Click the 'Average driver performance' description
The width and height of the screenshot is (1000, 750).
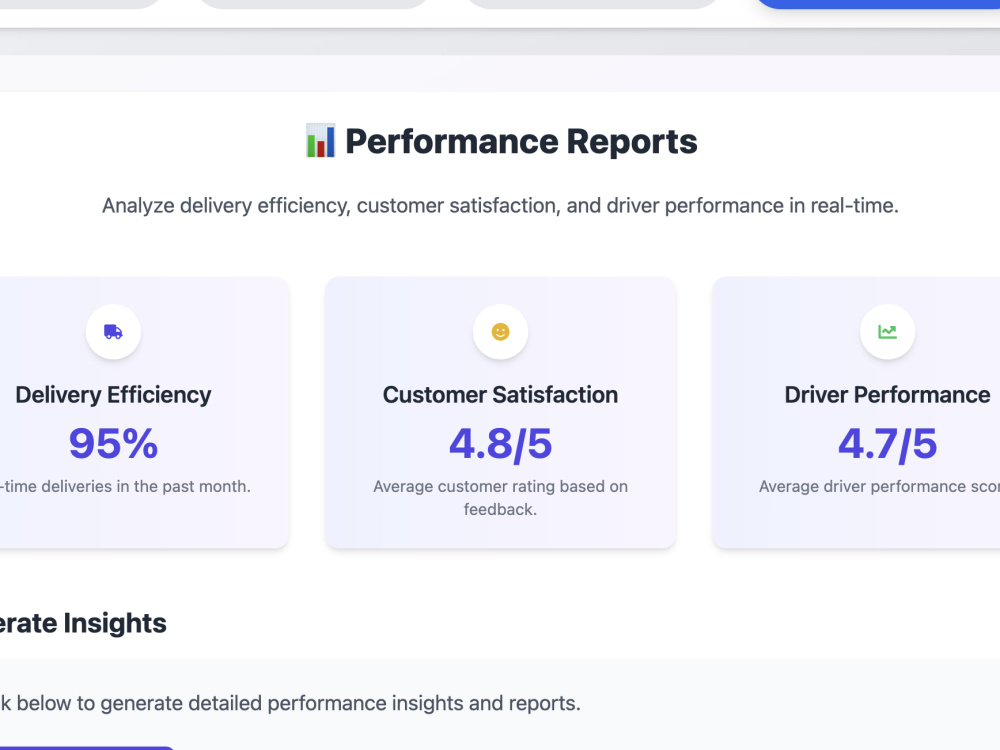click(x=879, y=486)
